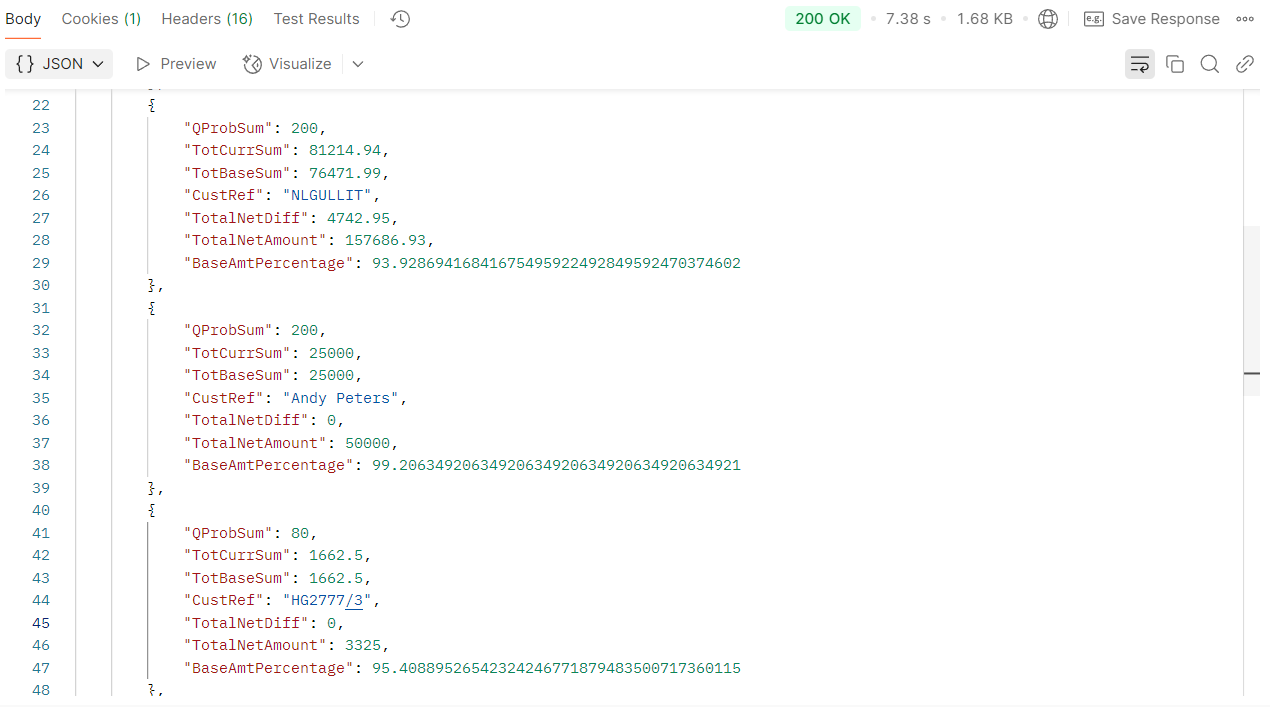Click the 50000 TotalNetAmount value

point(367,443)
